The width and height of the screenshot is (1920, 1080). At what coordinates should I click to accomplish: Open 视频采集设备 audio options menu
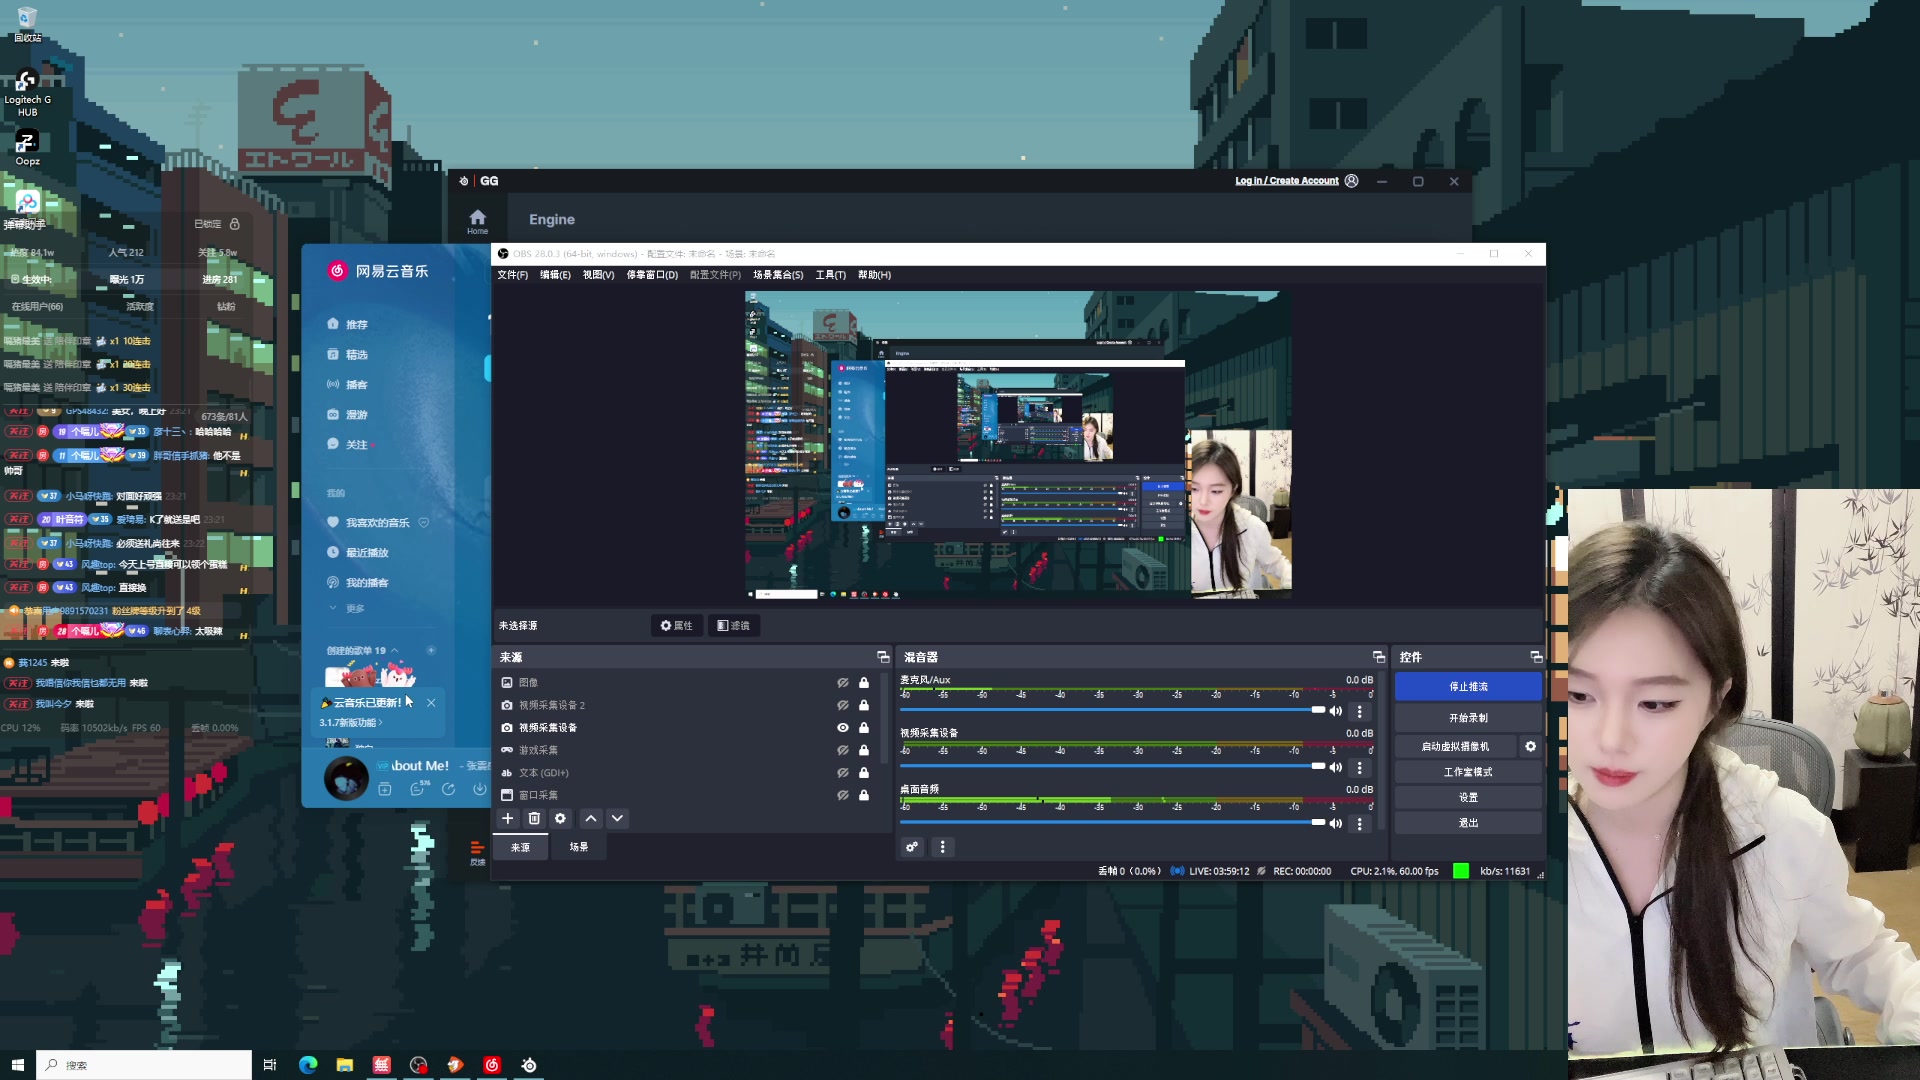pyautogui.click(x=1359, y=768)
